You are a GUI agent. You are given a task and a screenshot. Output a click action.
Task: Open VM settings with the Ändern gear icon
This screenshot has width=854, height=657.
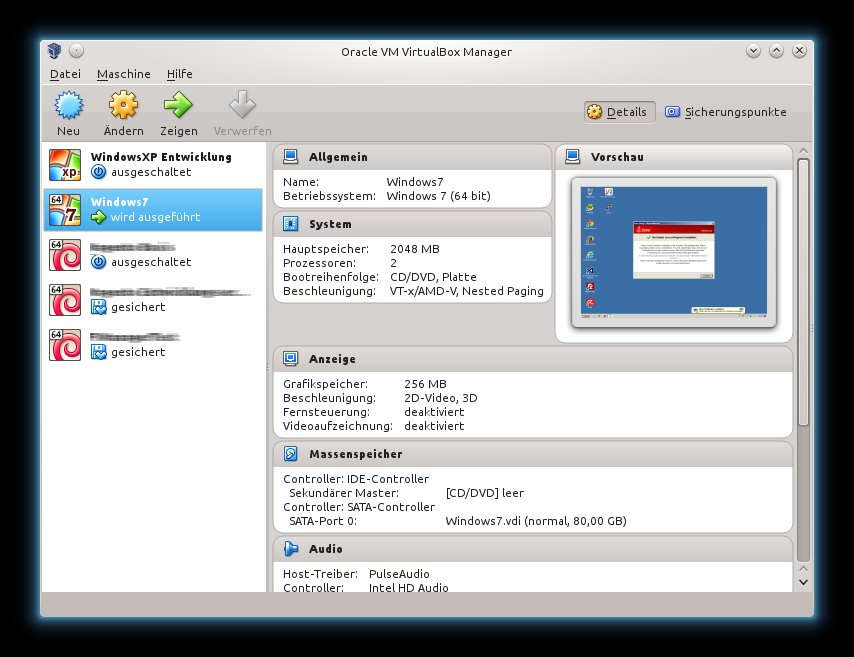click(123, 105)
